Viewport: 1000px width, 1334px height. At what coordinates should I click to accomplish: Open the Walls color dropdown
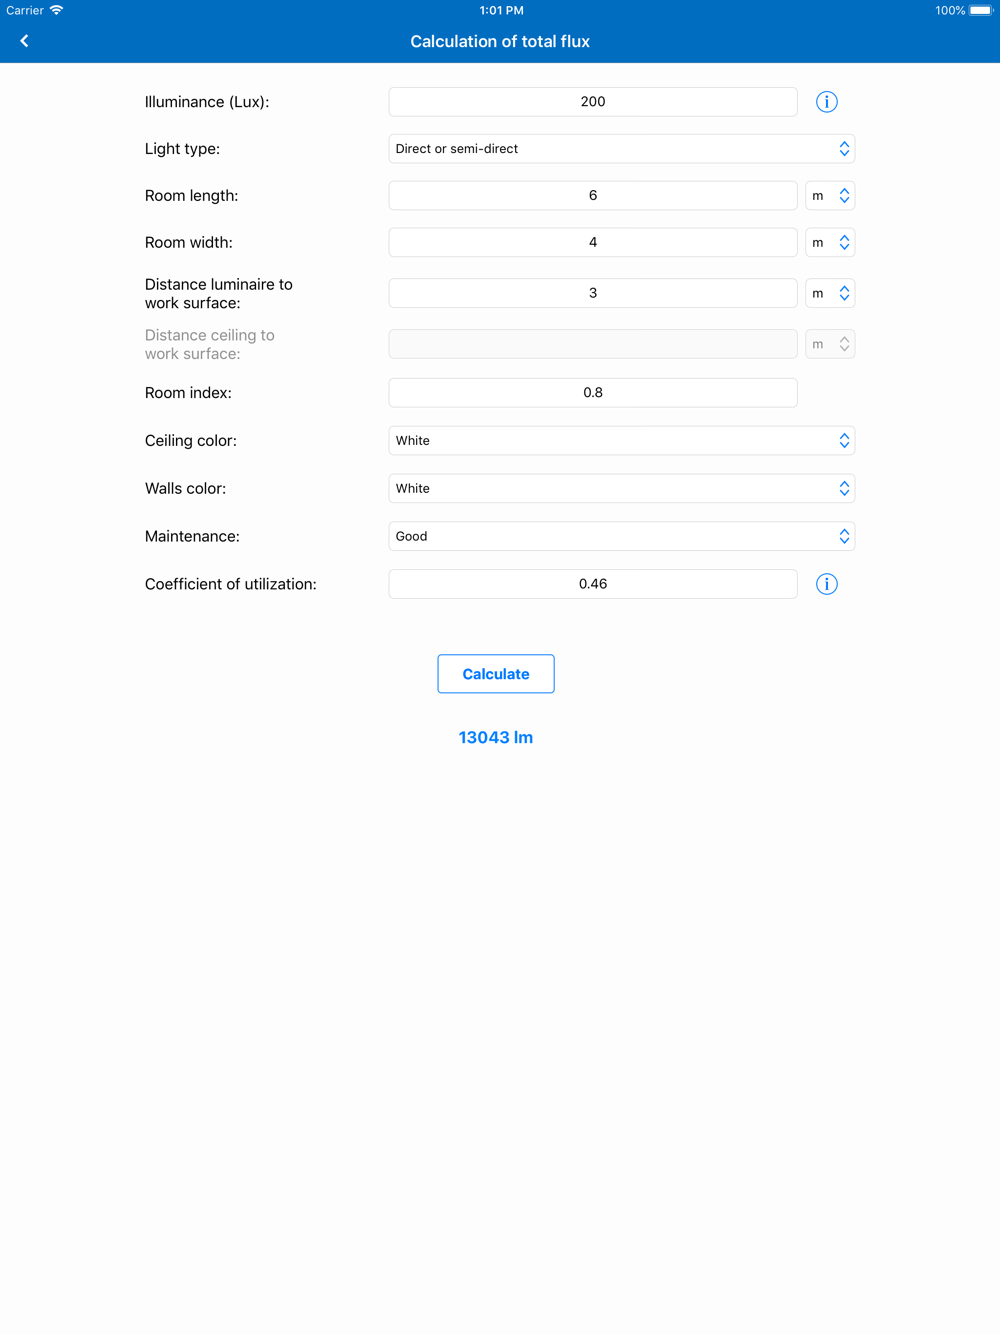[x=621, y=489]
